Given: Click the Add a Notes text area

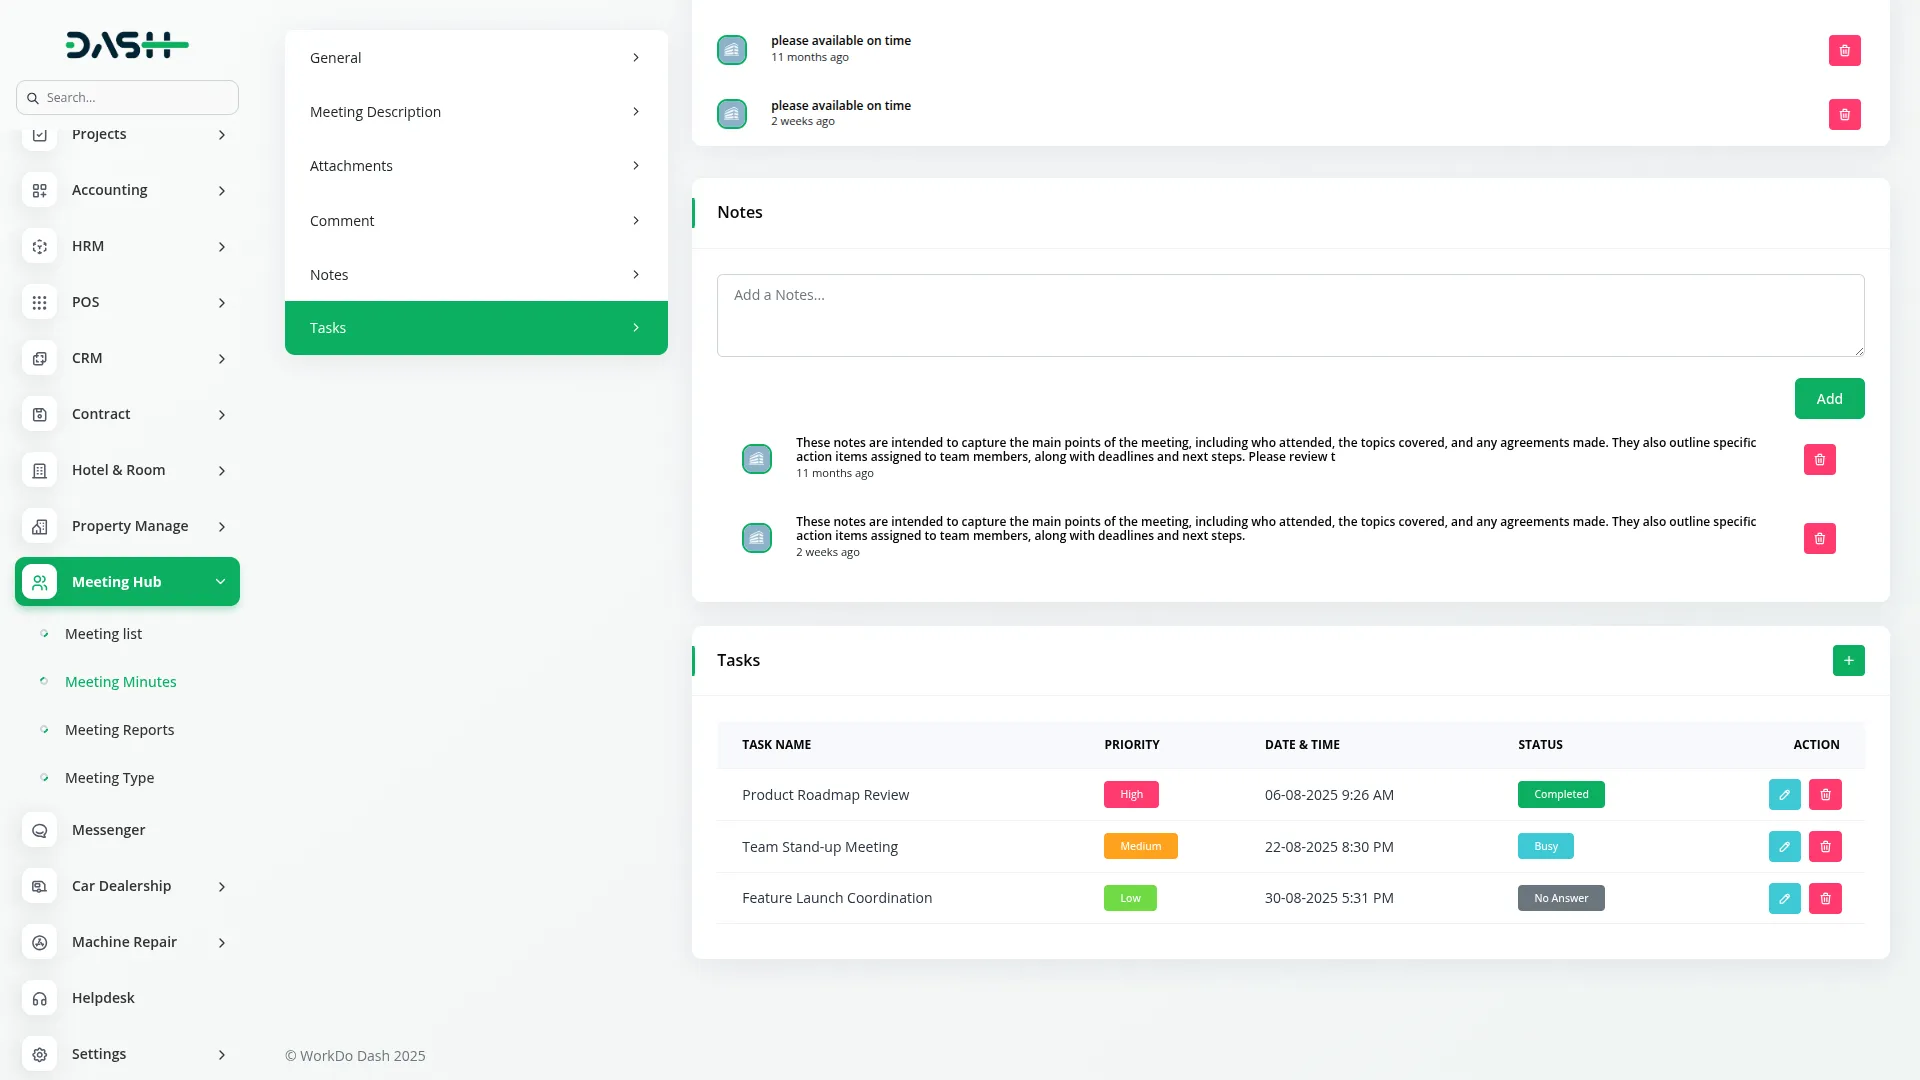Looking at the screenshot, I should click(1290, 315).
